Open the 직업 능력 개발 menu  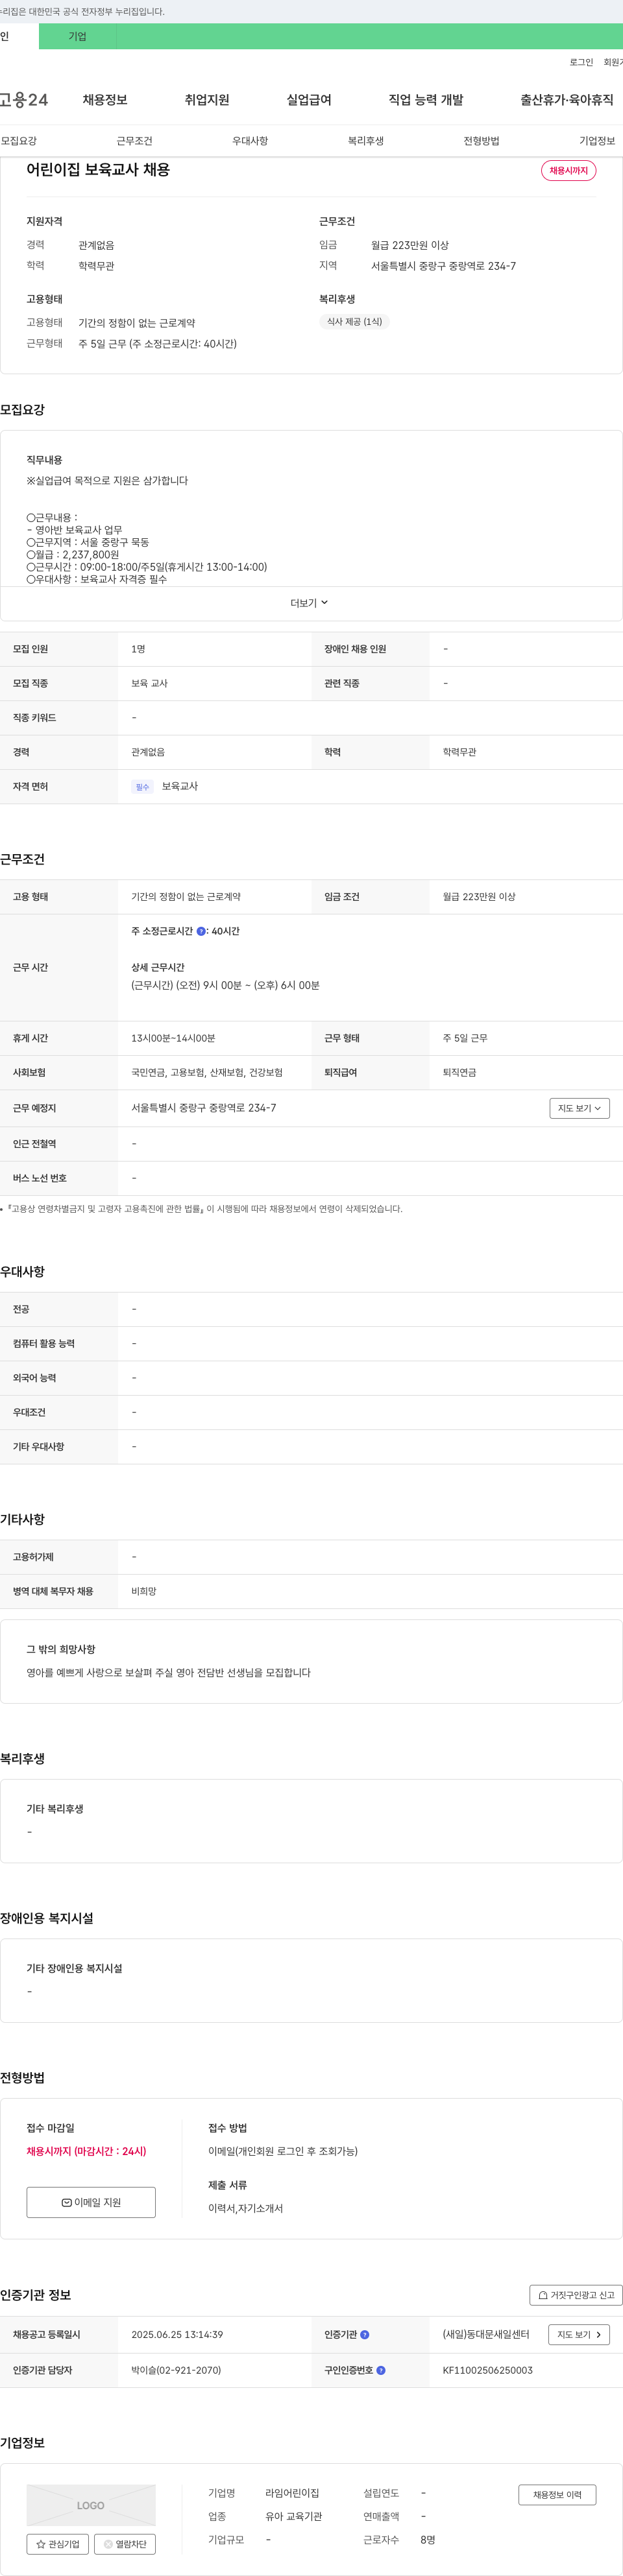coord(426,100)
